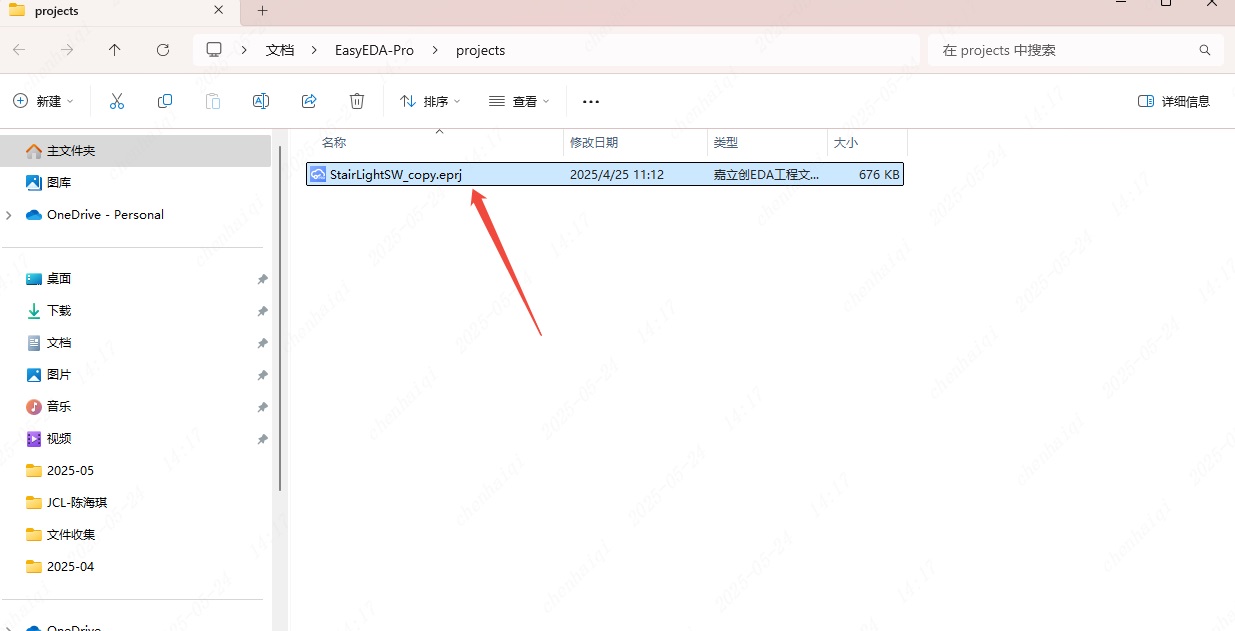Click the Cut scissors icon
This screenshot has height=631, width=1235.
click(117, 101)
